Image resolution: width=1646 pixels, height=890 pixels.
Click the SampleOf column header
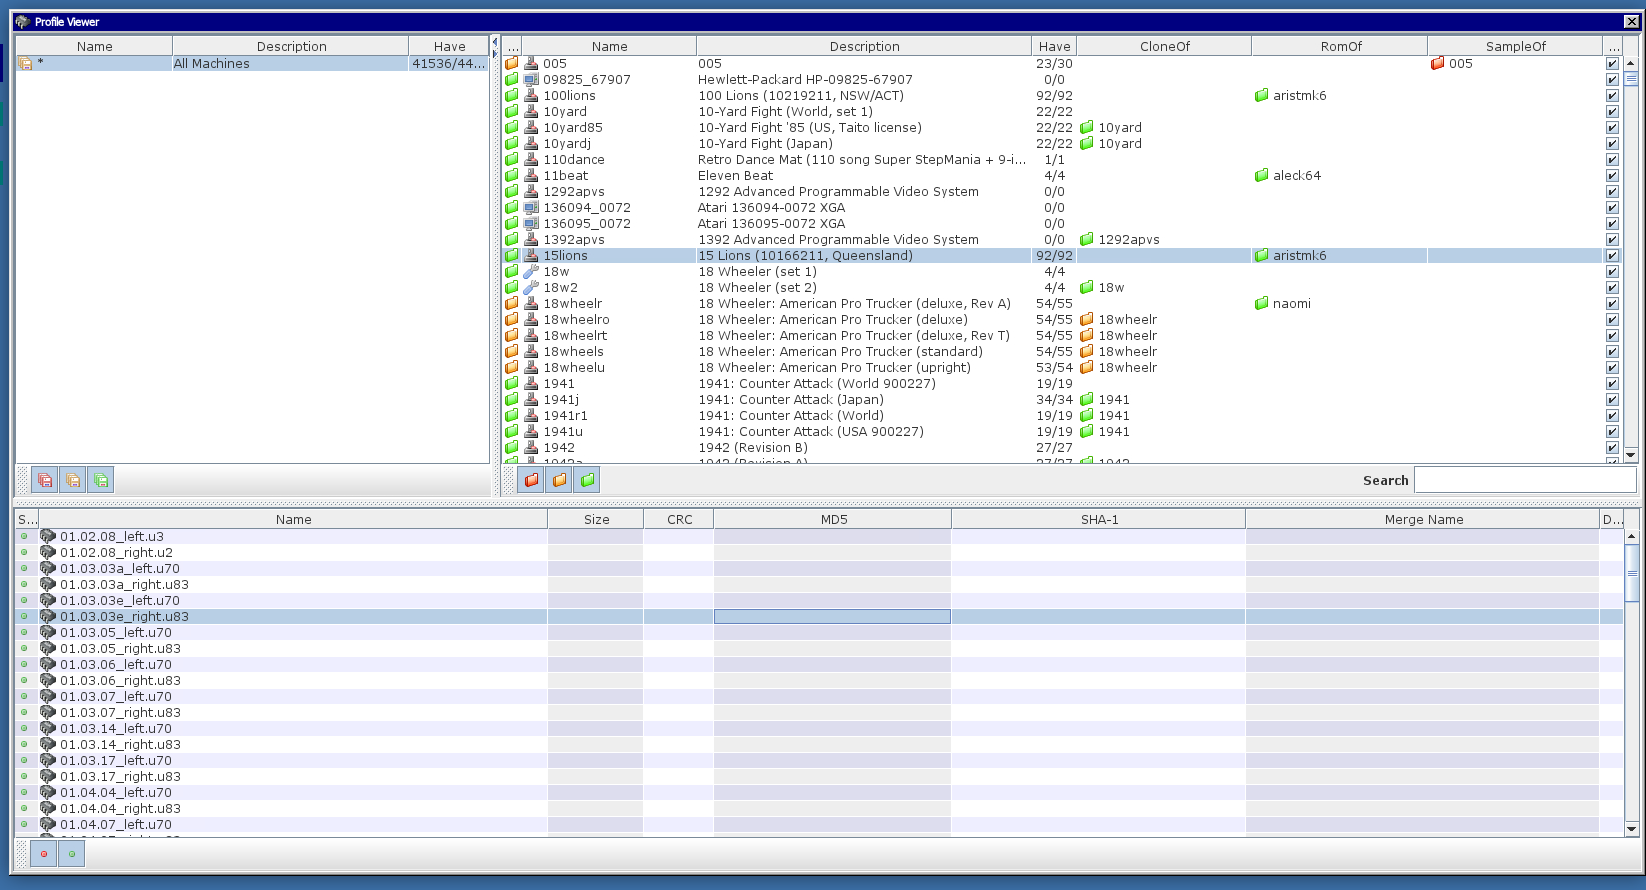[1515, 46]
